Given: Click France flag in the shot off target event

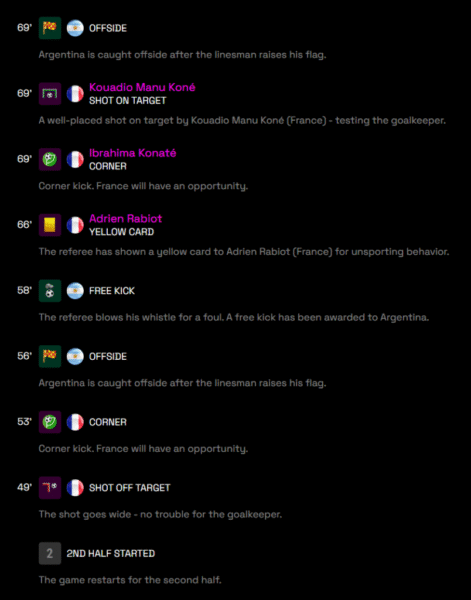Looking at the screenshot, I should (x=75, y=488).
